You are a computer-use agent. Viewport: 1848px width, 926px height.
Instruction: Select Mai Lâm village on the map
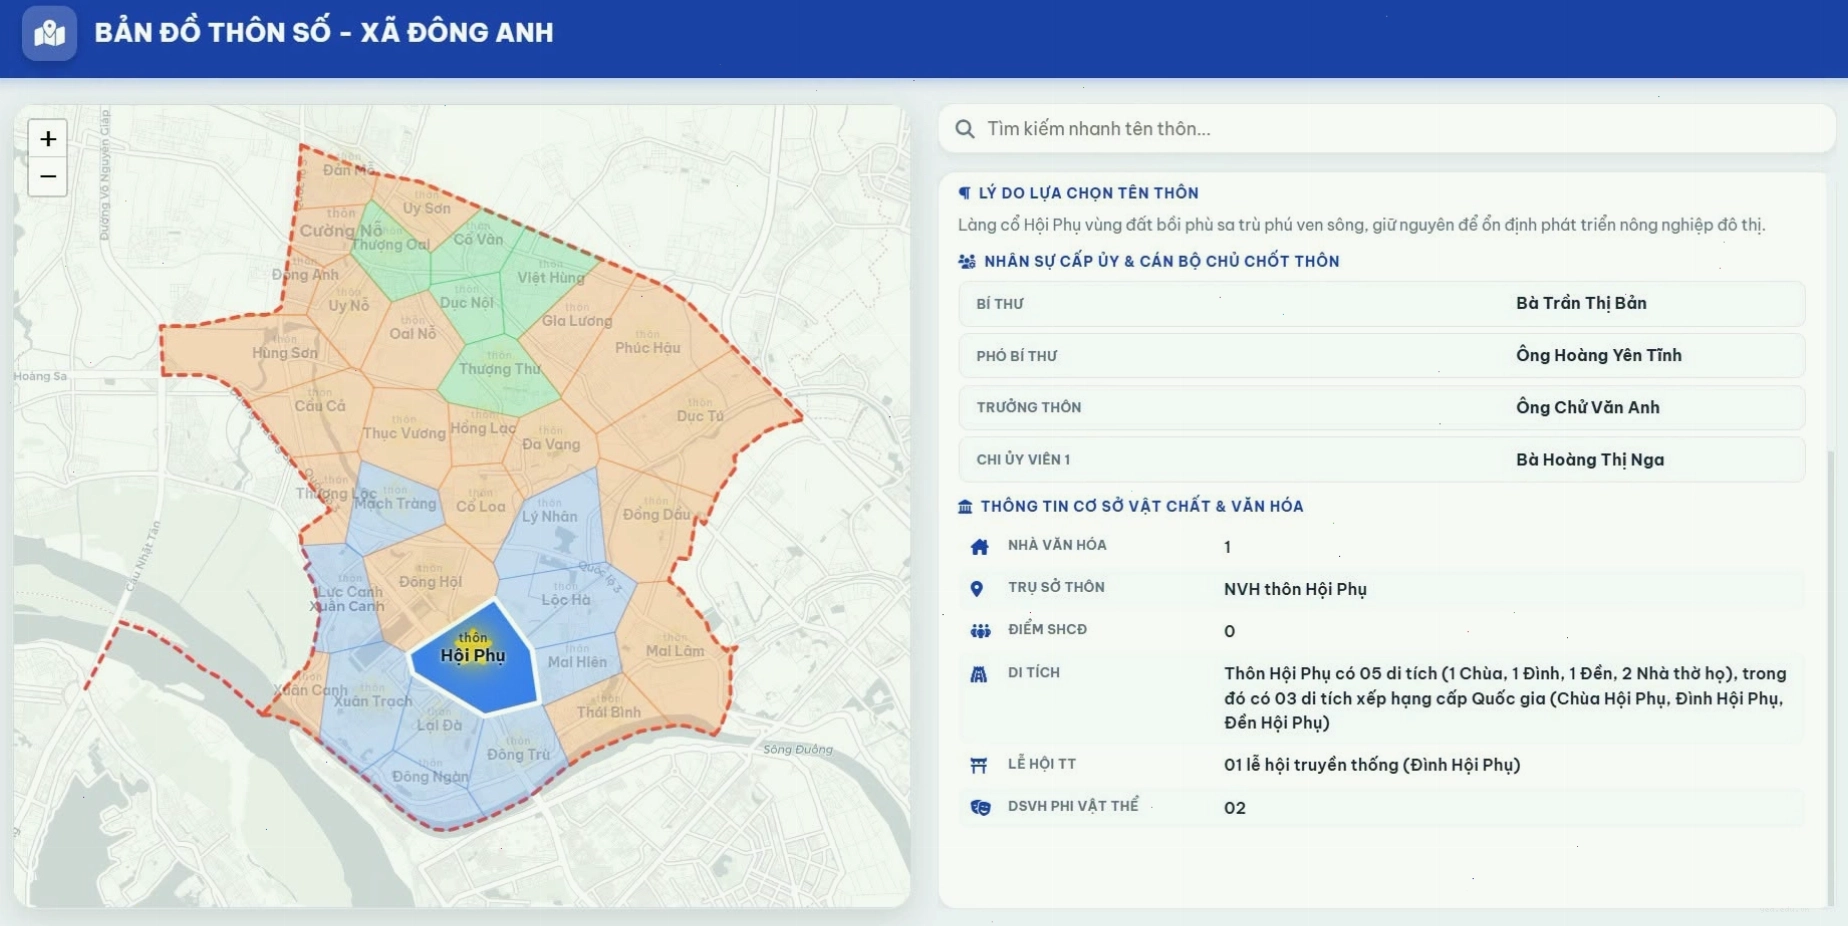click(x=675, y=651)
